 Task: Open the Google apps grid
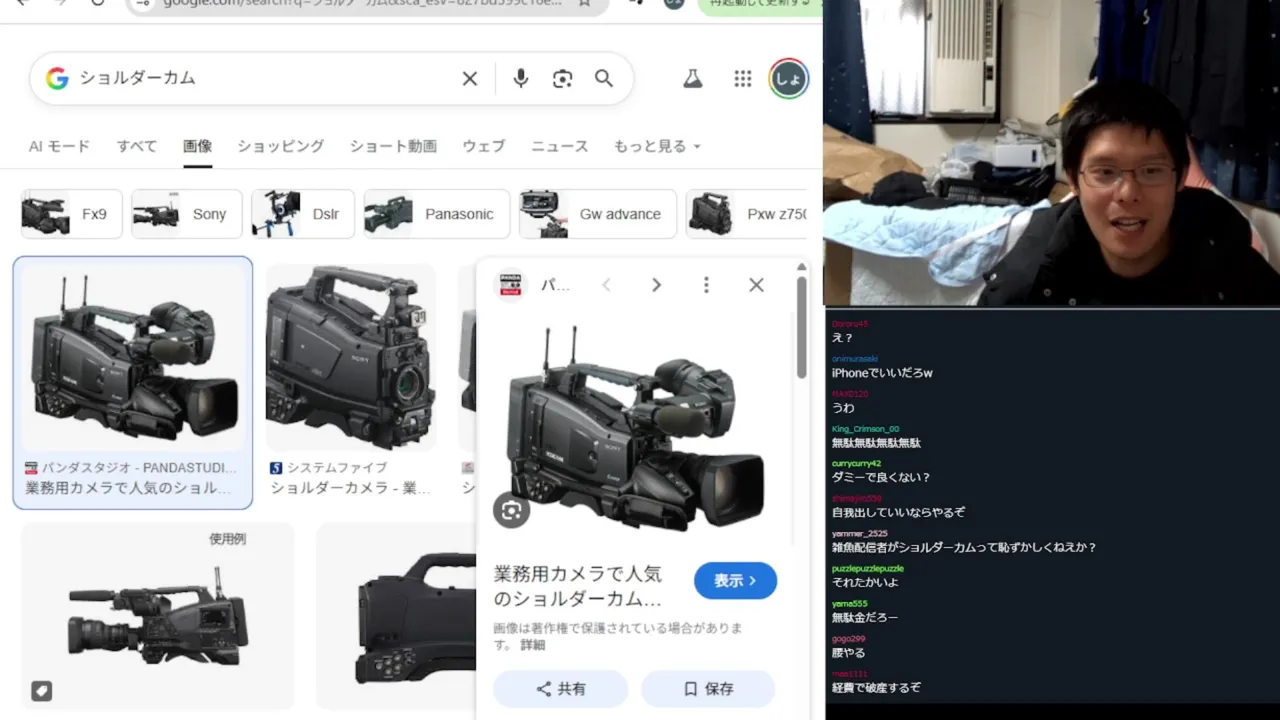pyautogui.click(x=742, y=79)
